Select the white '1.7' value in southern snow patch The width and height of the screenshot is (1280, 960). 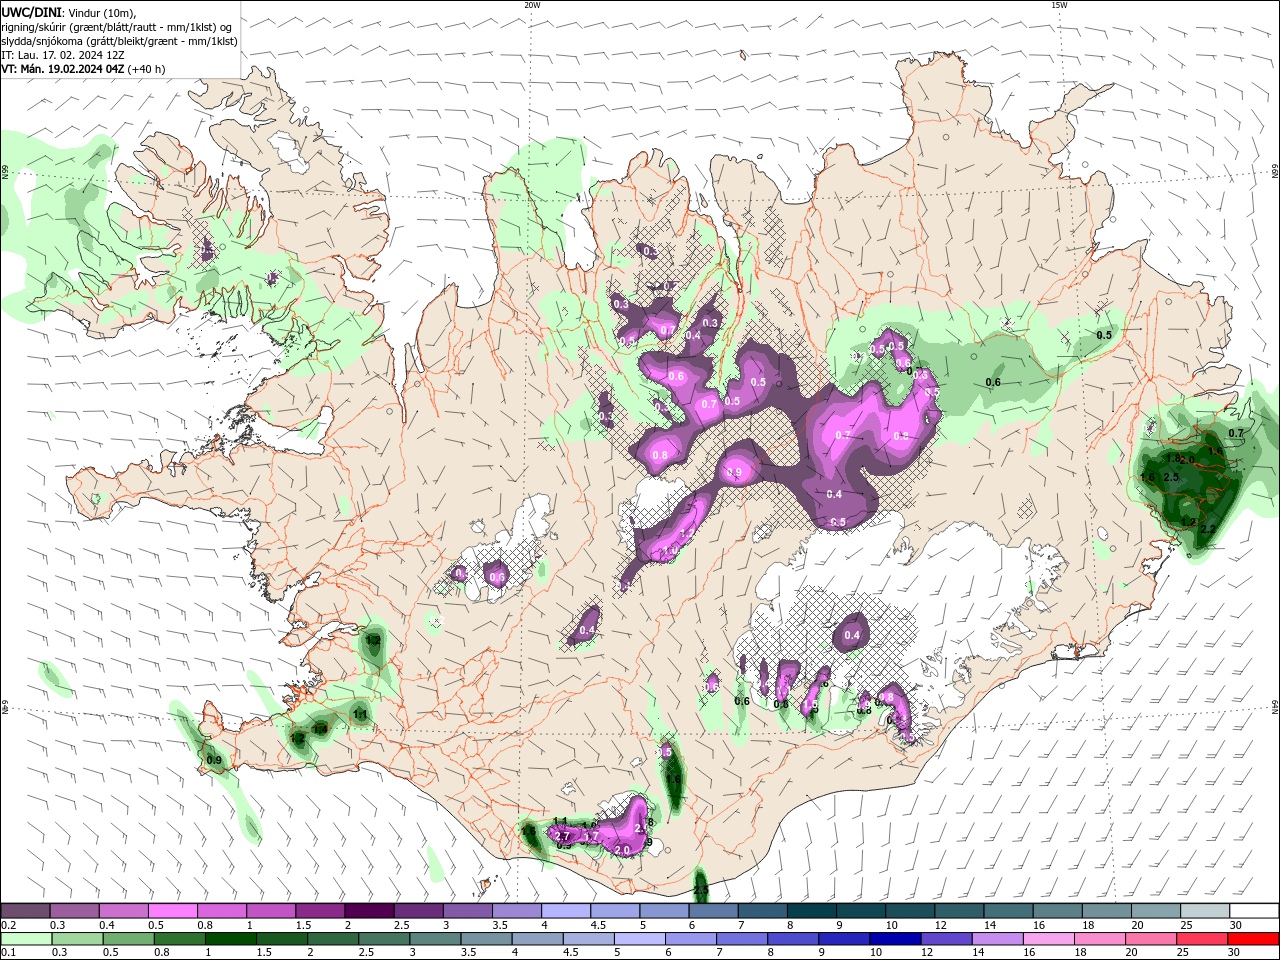pos(591,837)
